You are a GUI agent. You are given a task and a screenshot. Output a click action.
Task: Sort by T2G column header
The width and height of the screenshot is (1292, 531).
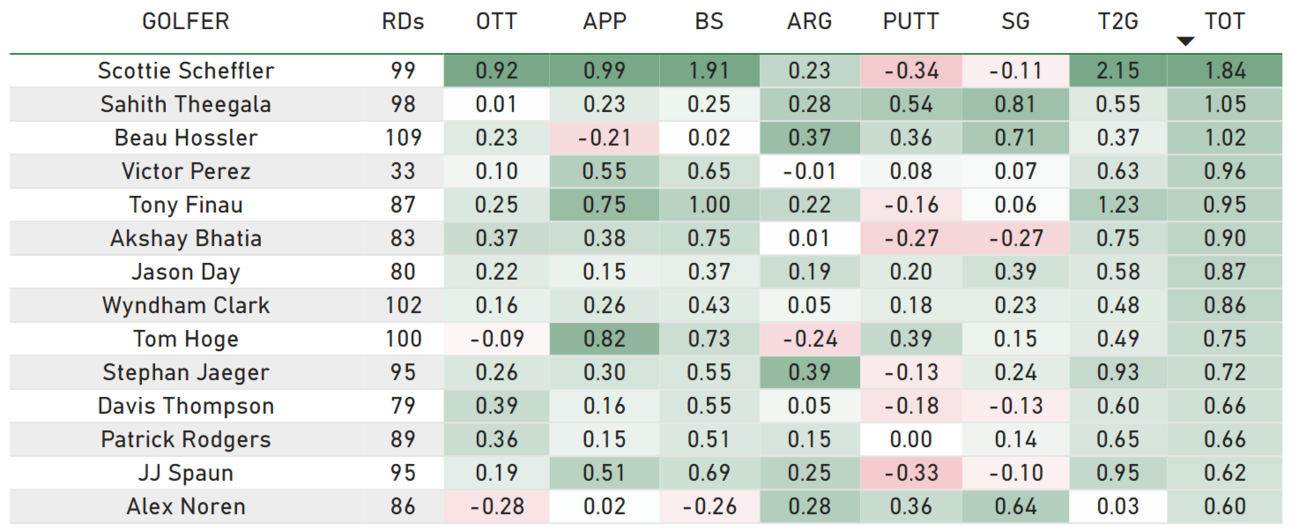coord(1117,21)
